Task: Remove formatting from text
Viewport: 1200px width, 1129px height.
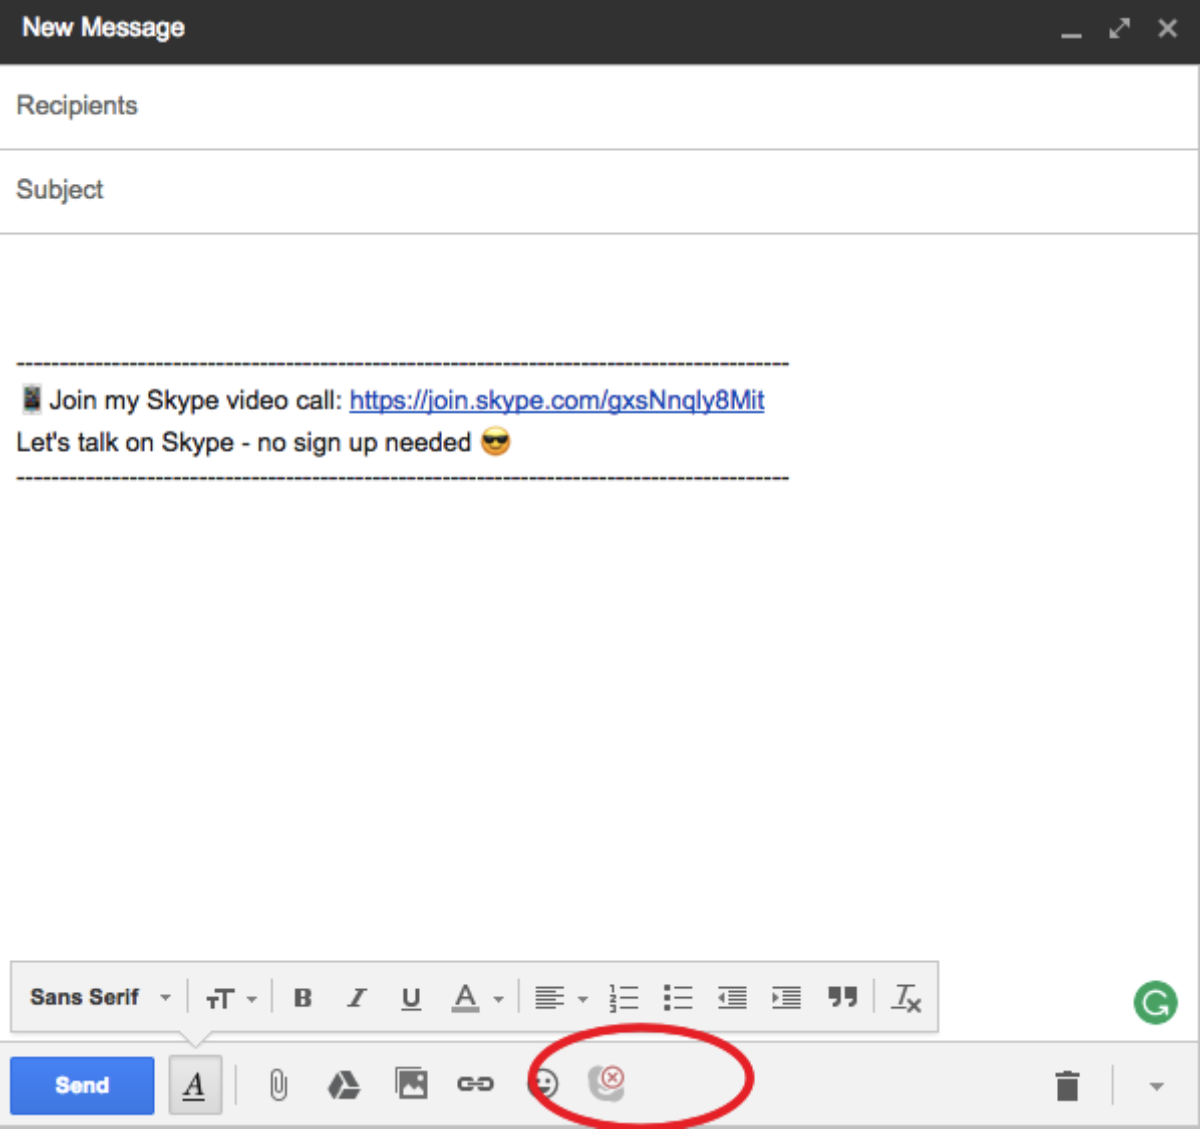Action: point(907,998)
